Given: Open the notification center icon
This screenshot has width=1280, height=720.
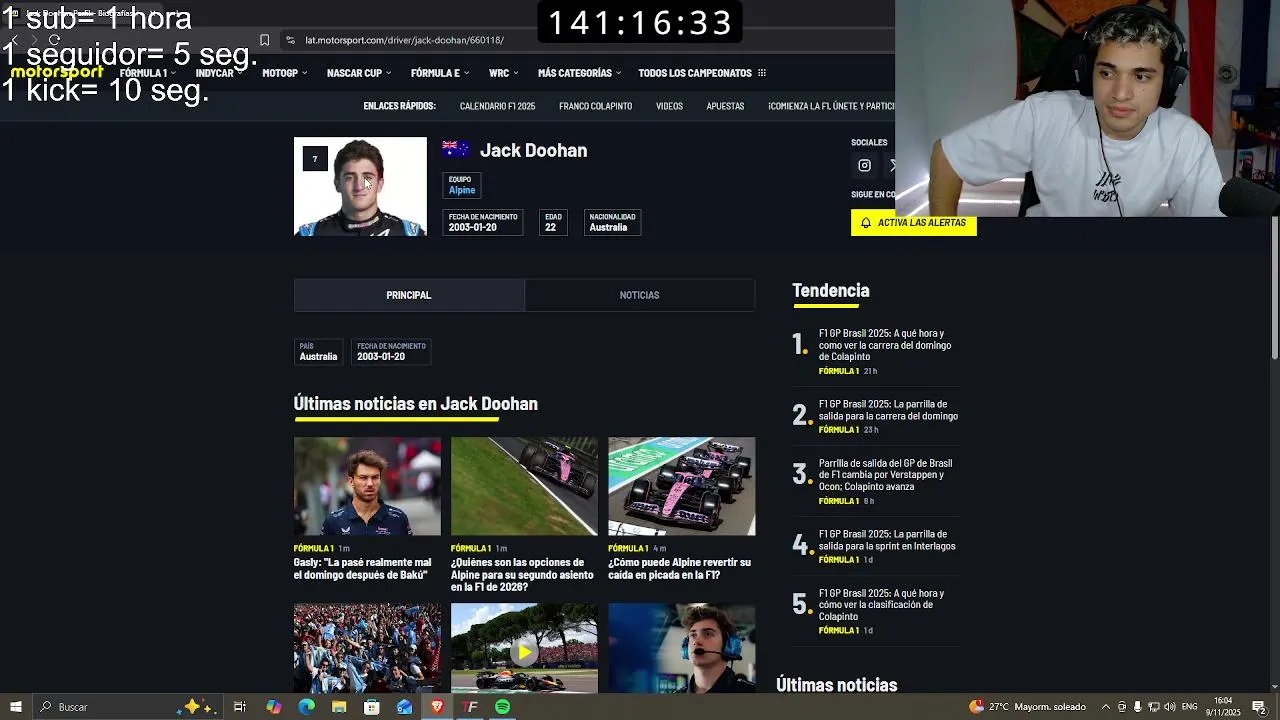Looking at the screenshot, I should [1259, 707].
